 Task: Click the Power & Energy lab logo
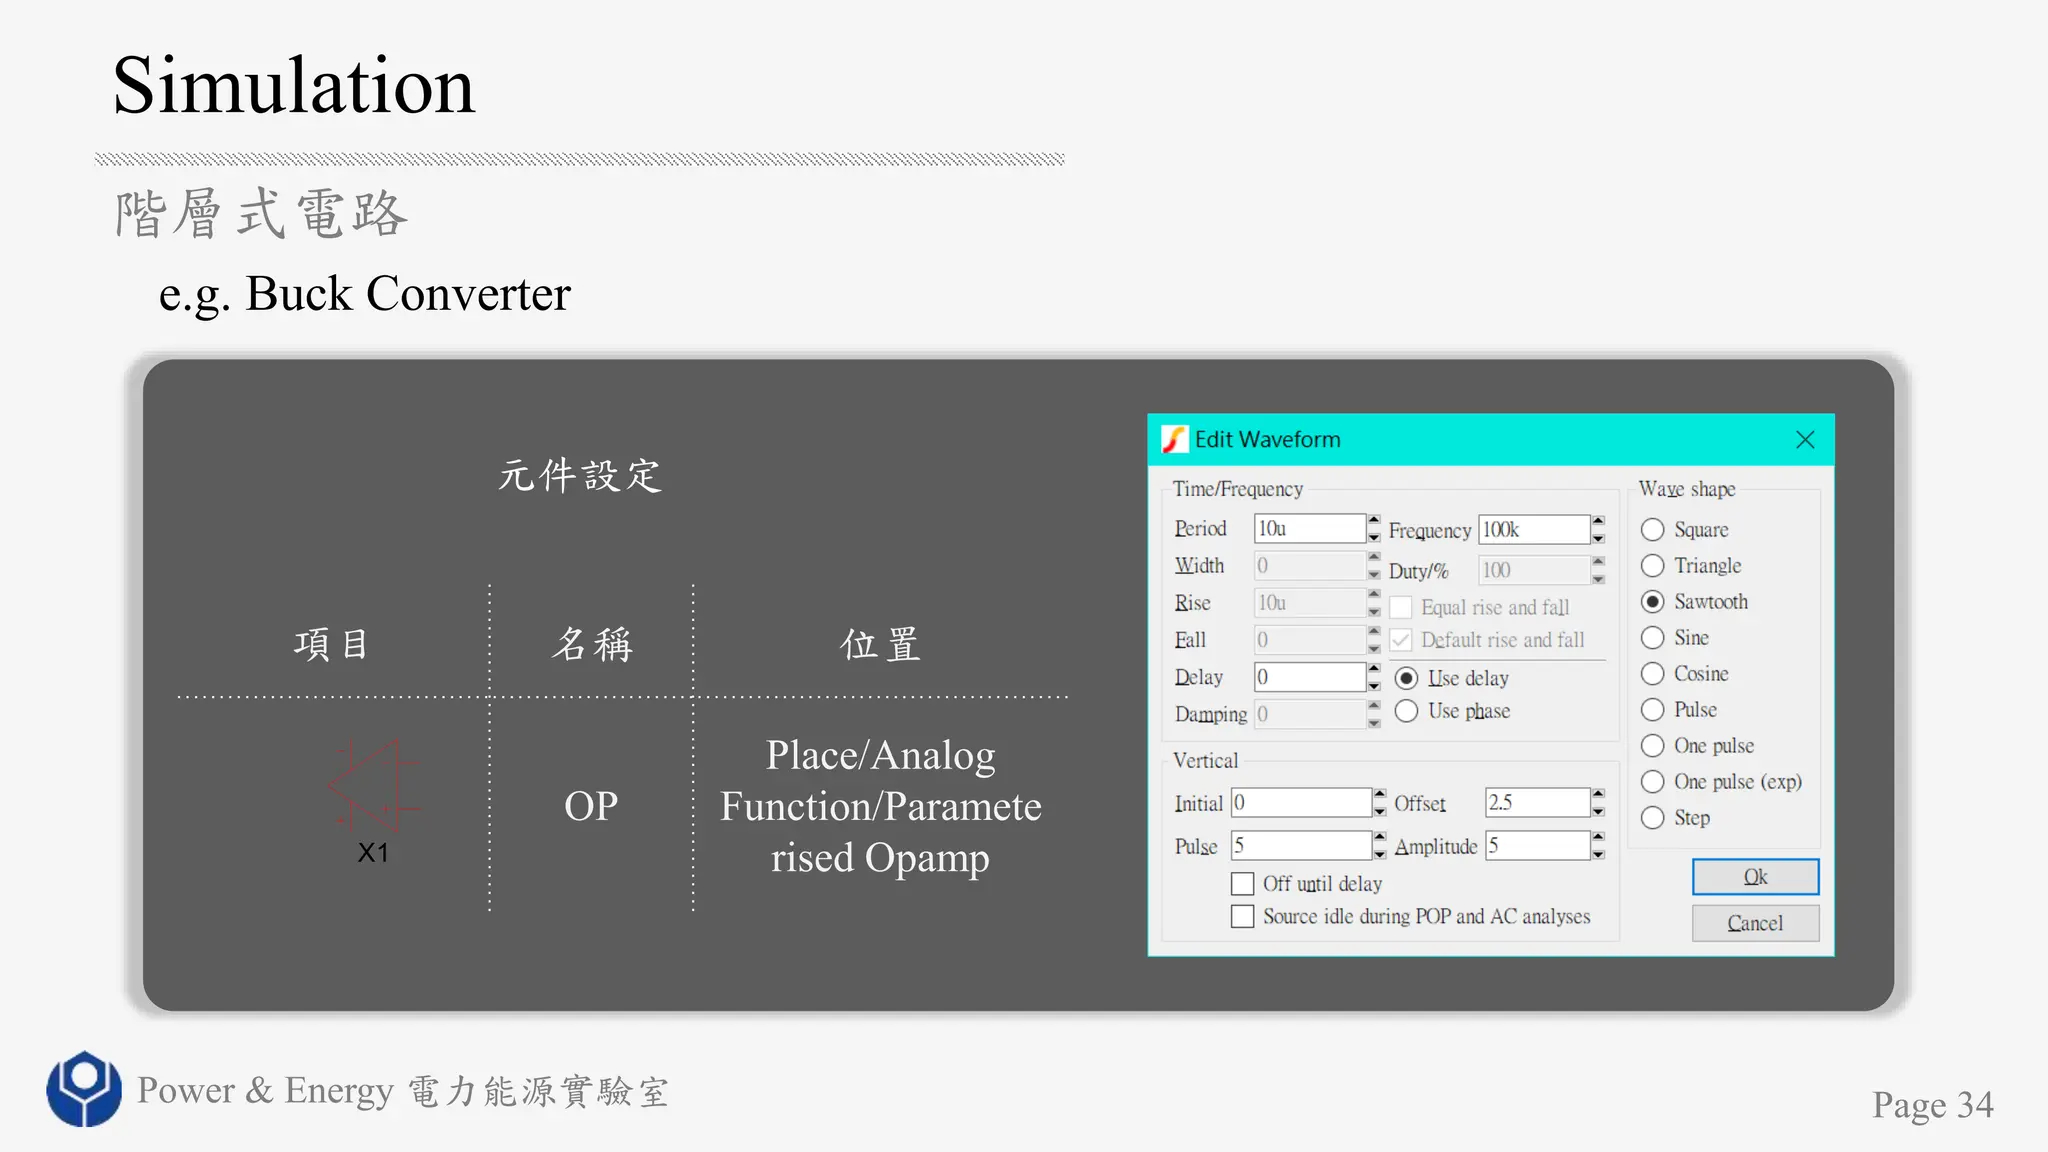click(84, 1089)
